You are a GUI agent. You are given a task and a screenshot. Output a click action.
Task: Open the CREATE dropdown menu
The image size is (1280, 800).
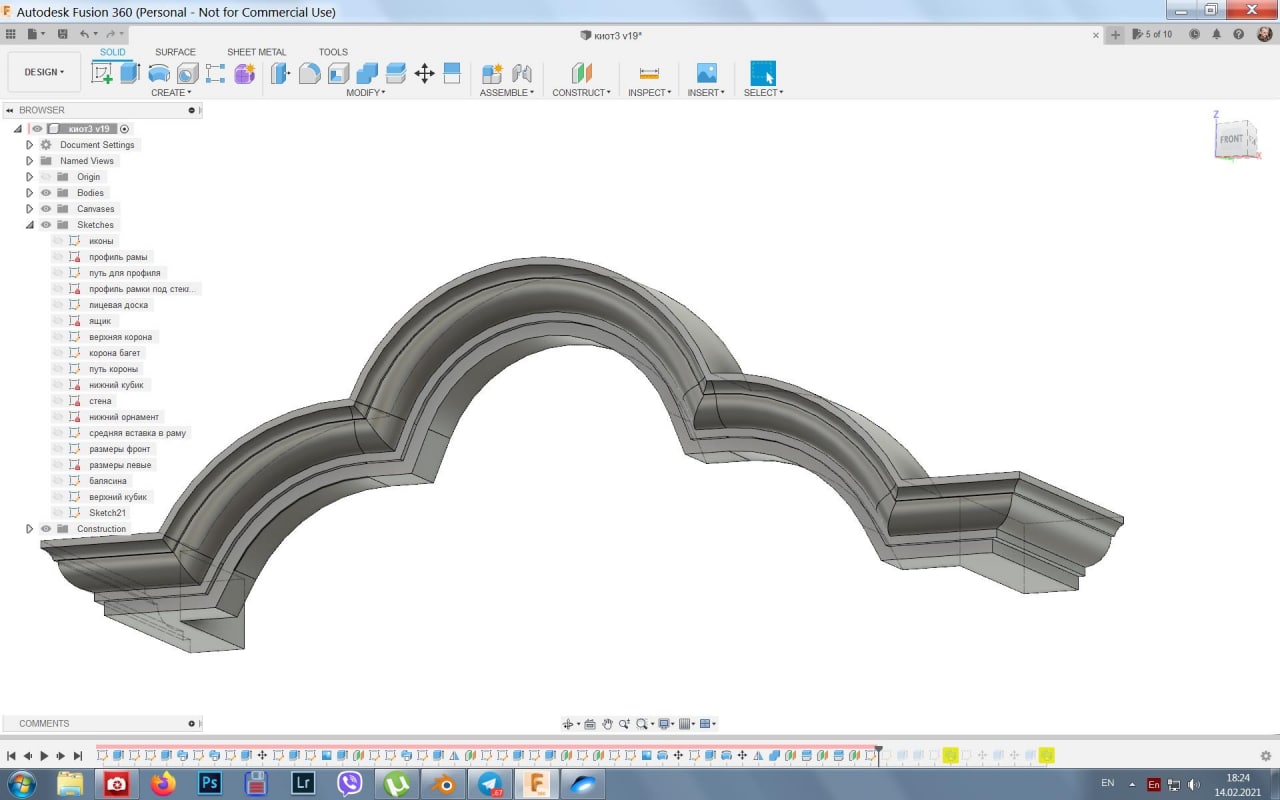pyautogui.click(x=171, y=93)
